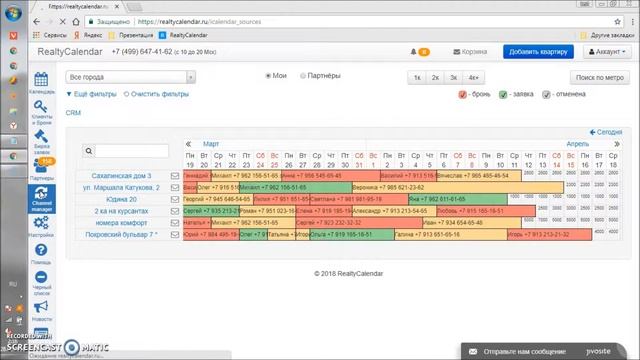Filter by 2к rooms
Screen dimensions: 640x360
point(435,78)
